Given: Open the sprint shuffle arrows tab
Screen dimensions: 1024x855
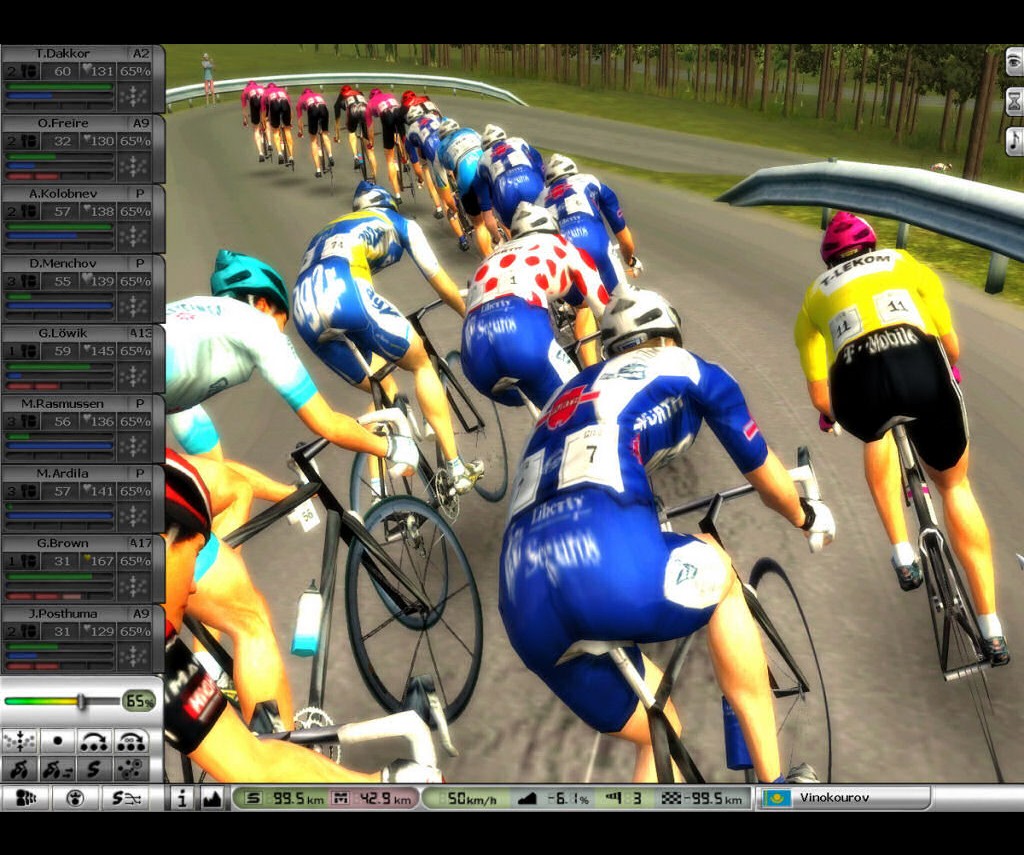Looking at the screenshot, I should pyautogui.click(x=128, y=798).
